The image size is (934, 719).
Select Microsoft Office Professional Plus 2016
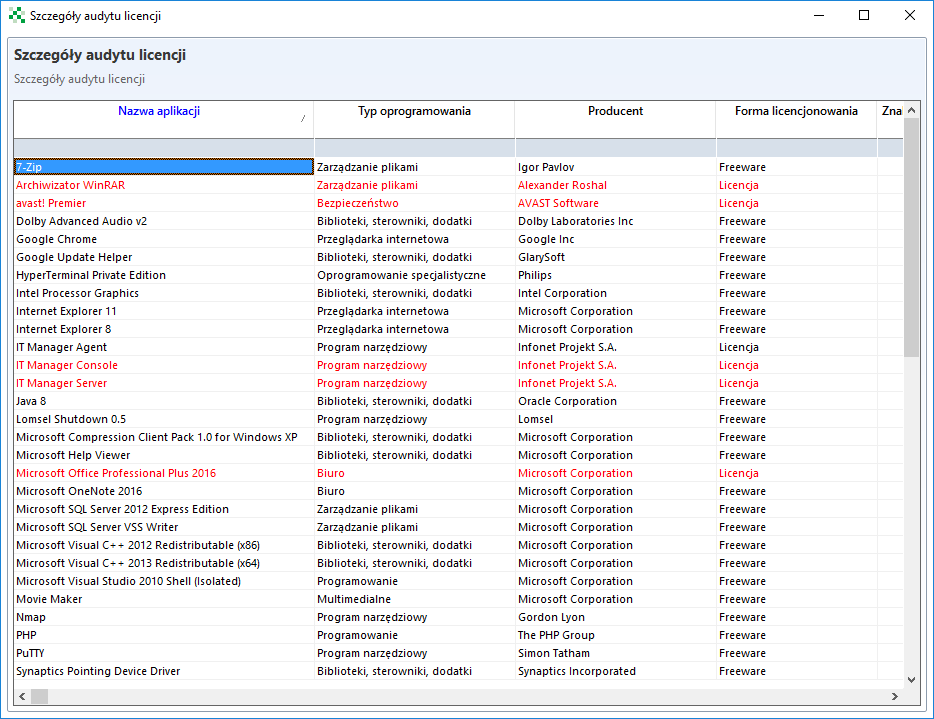[459, 473]
